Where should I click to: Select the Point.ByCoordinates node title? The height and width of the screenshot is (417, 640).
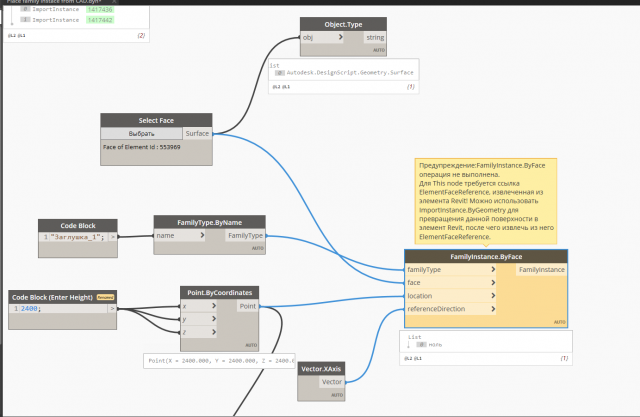click(220, 293)
